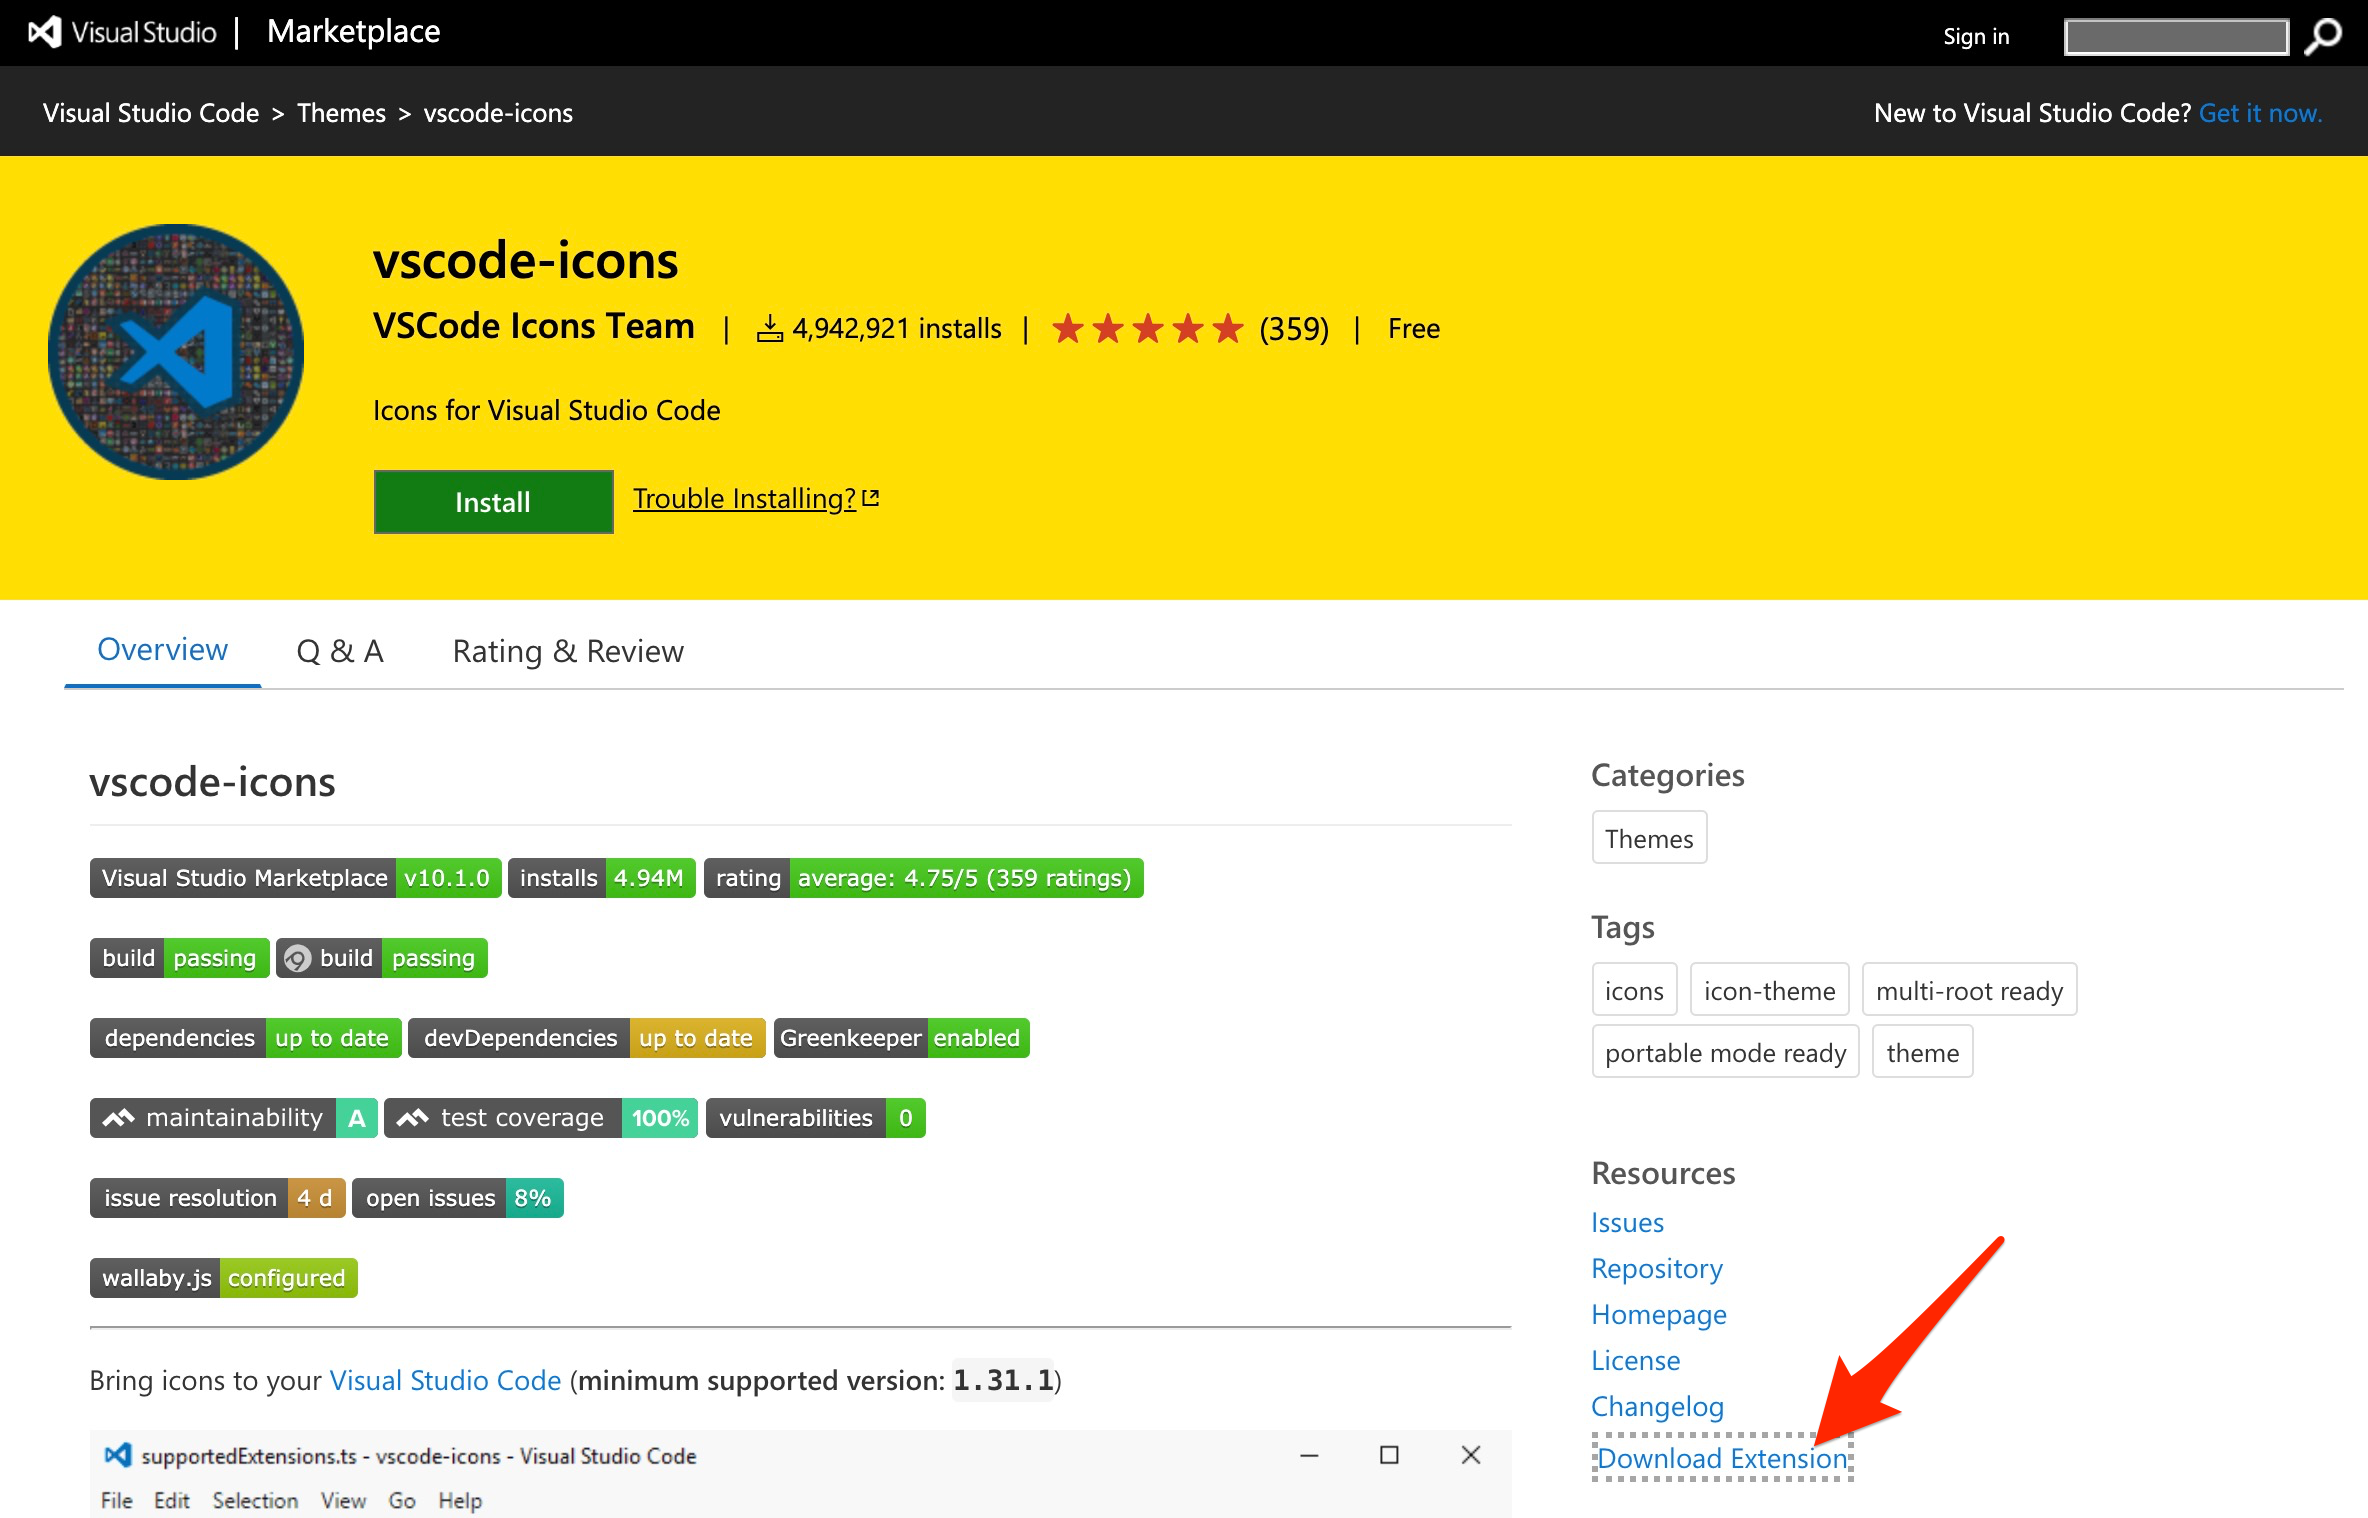Select the Overview tab

pos(162,650)
